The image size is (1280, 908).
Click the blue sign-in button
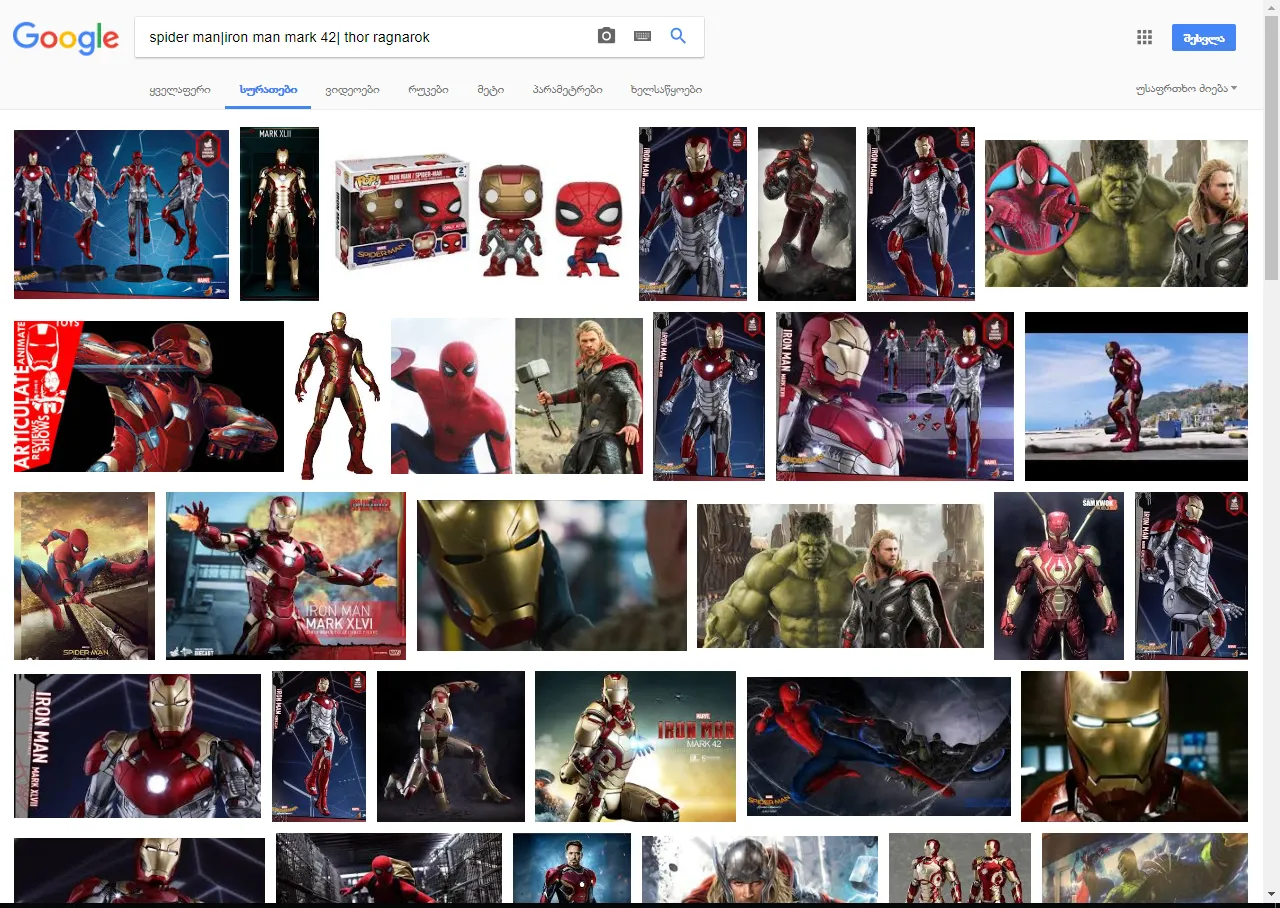coord(1204,37)
